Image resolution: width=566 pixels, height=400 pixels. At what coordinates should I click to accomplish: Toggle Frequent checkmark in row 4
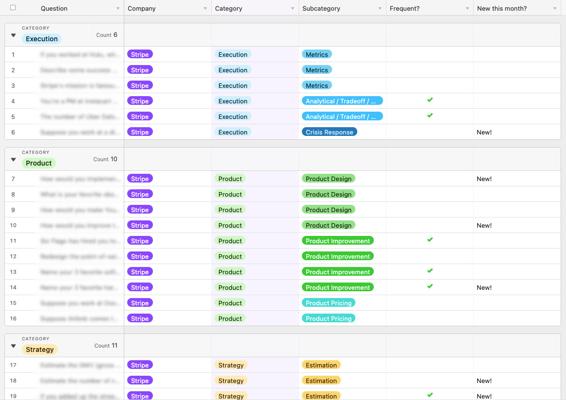click(430, 100)
